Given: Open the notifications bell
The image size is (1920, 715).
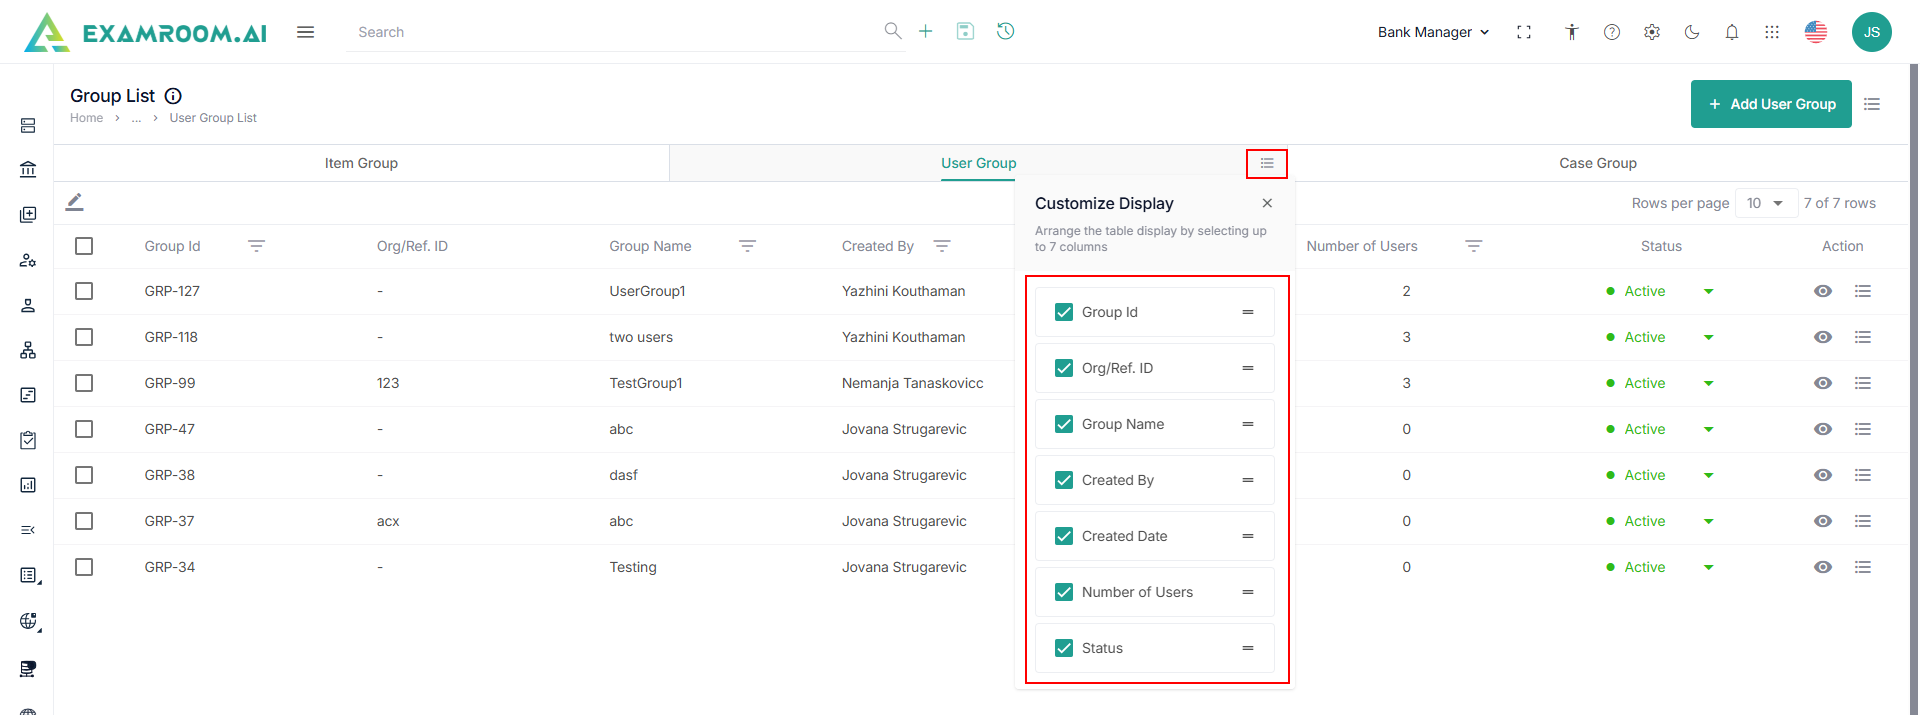Looking at the screenshot, I should pos(1731,32).
